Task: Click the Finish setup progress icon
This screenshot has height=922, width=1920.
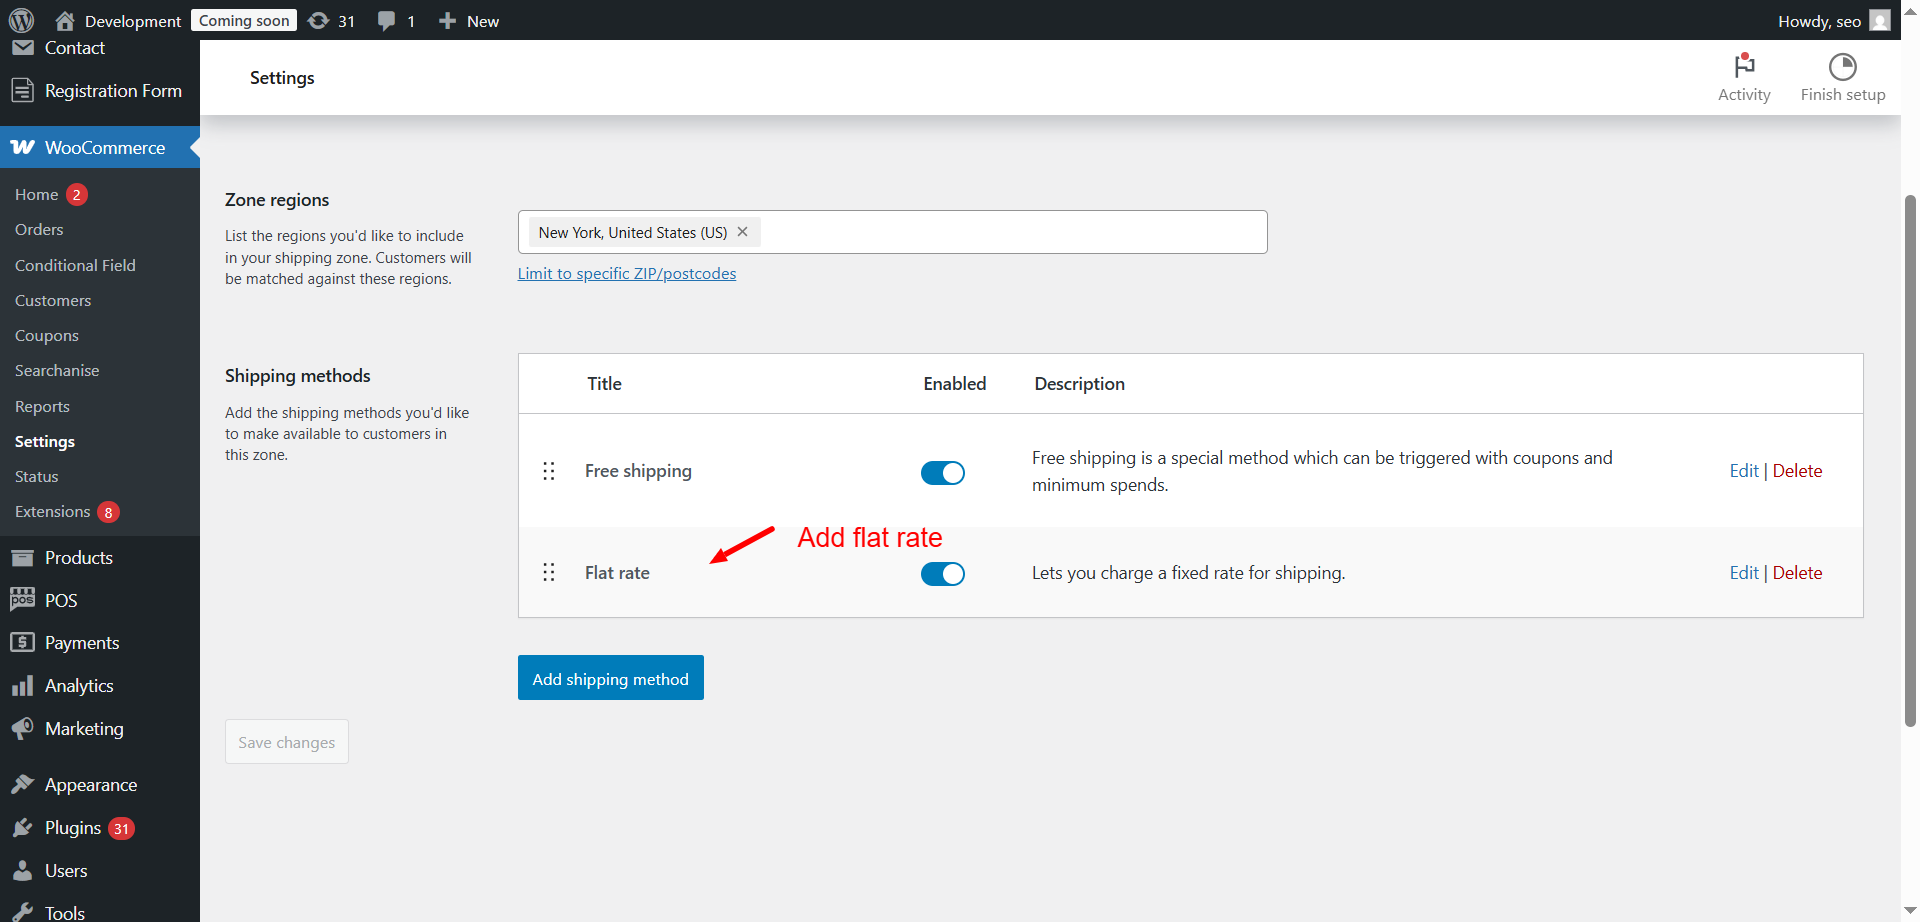Action: [1842, 66]
